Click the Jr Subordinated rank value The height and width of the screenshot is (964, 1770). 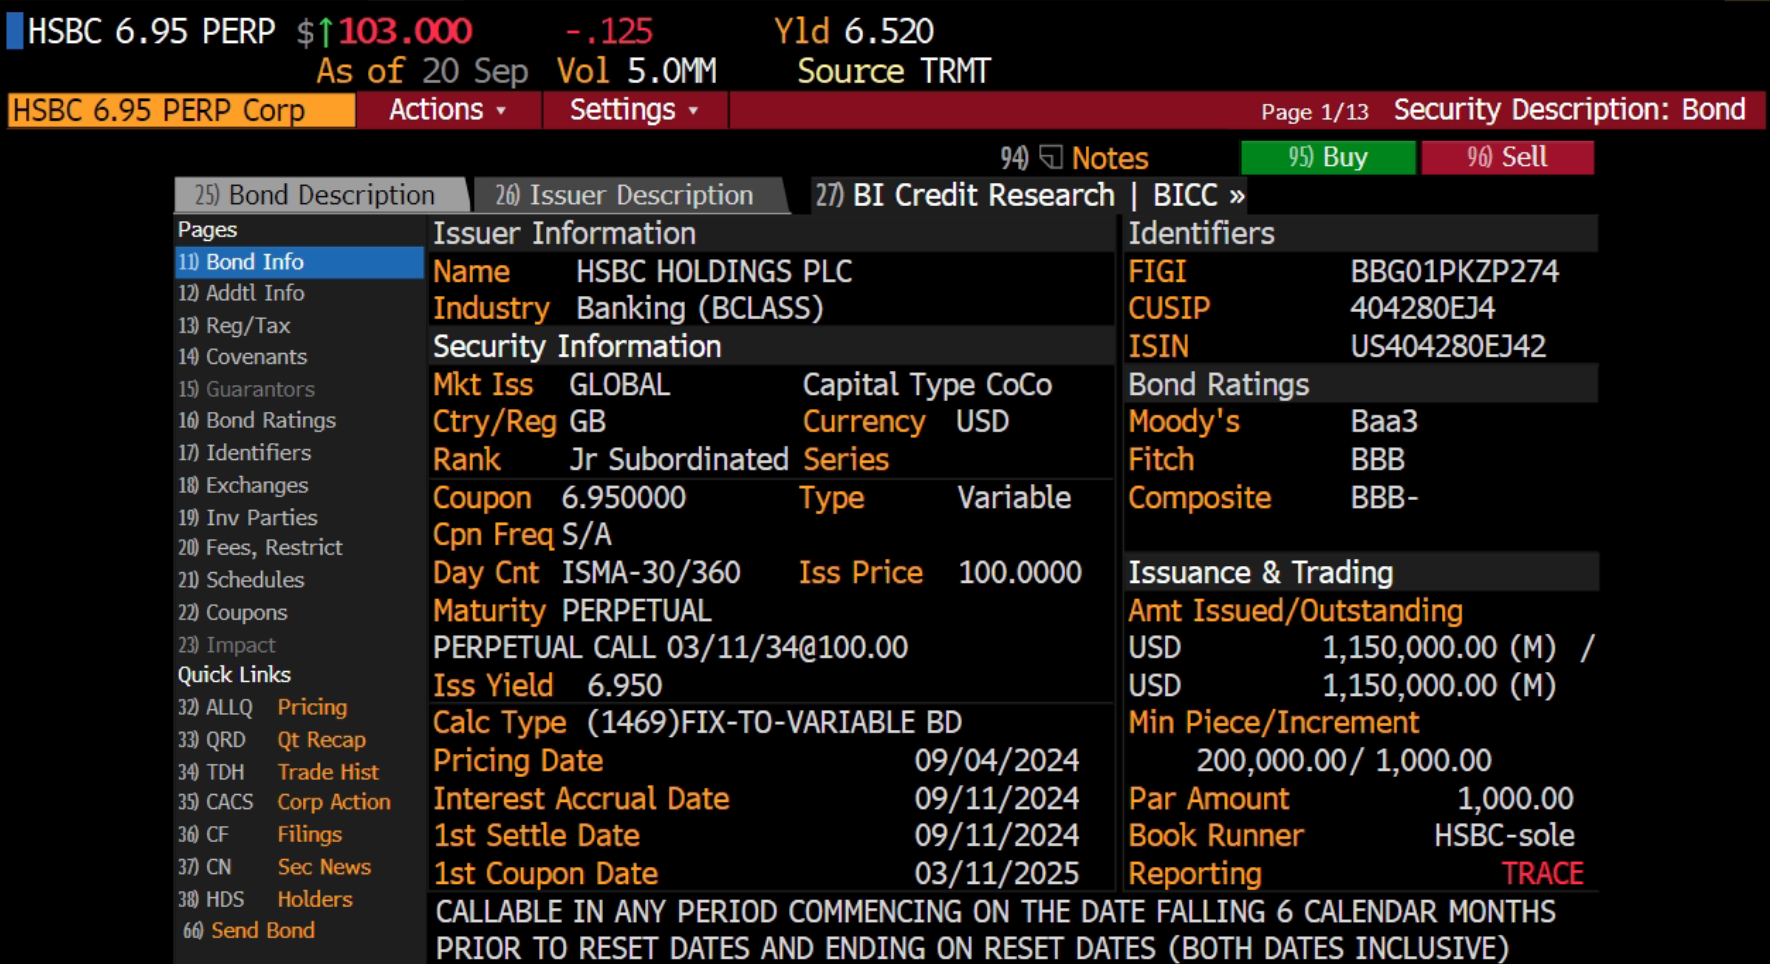point(679,459)
